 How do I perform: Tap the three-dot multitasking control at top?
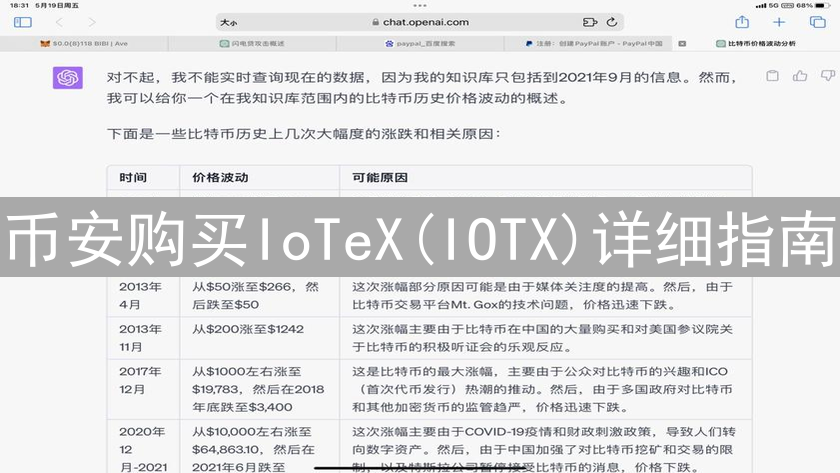(420, 5)
